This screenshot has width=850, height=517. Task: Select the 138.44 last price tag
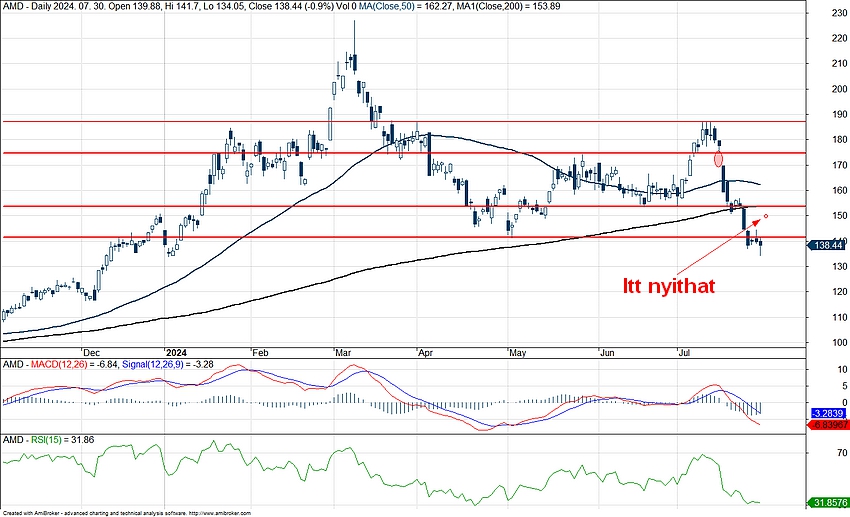tap(828, 245)
